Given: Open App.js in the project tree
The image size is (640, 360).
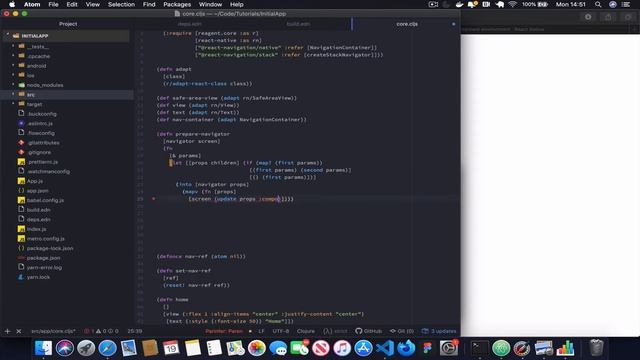Looking at the screenshot, I should 35,181.
